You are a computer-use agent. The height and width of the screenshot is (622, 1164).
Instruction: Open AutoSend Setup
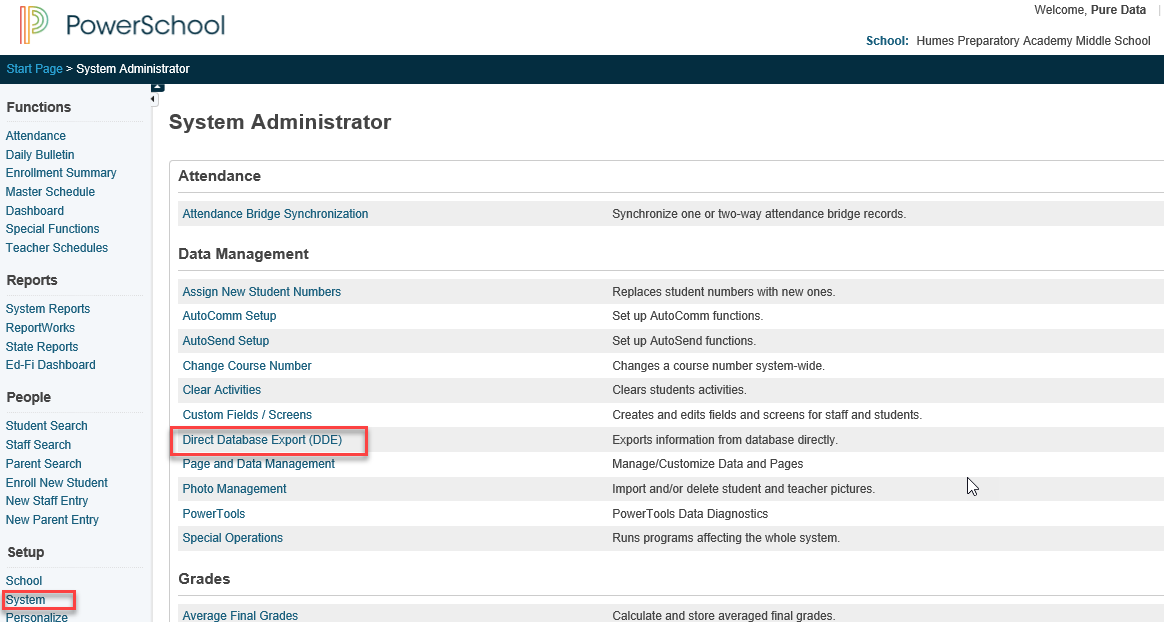(x=224, y=340)
